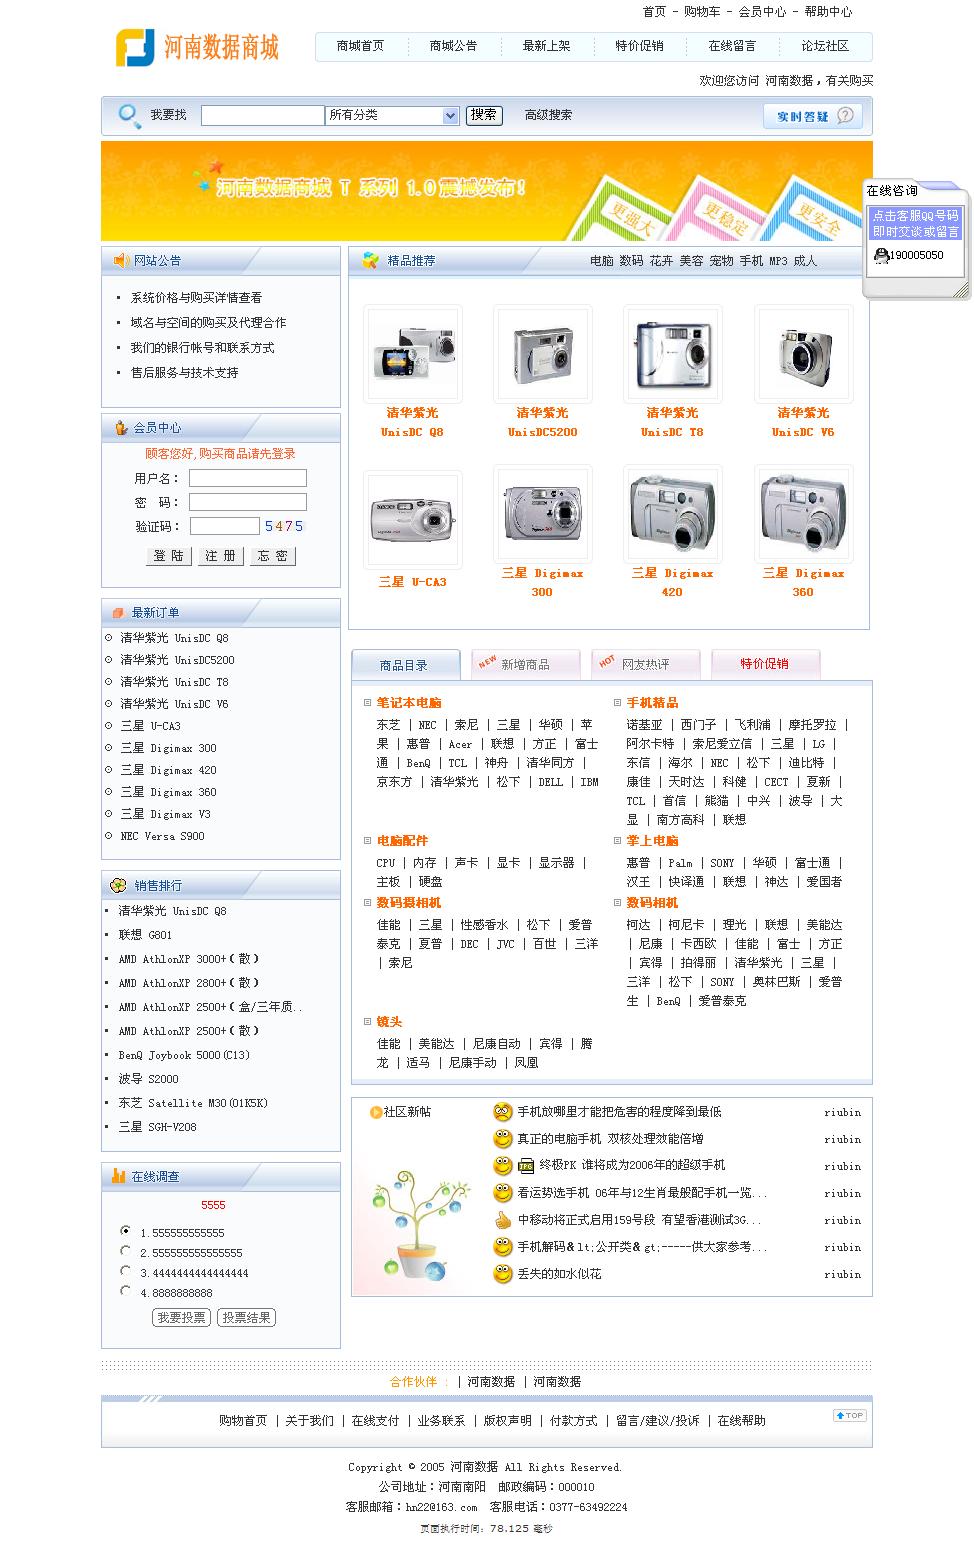
Task: Expand the 手机精品 category heading
Action: [652, 703]
